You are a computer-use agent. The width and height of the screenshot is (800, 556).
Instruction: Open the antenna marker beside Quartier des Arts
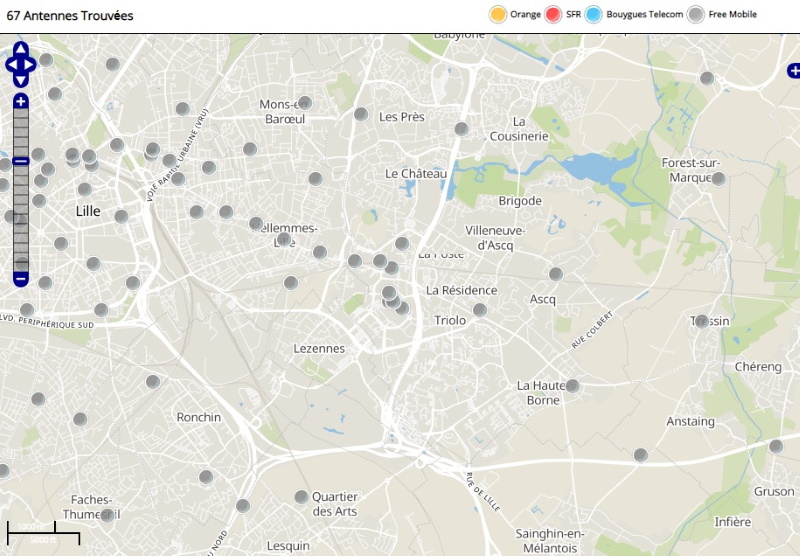coord(301,497)
